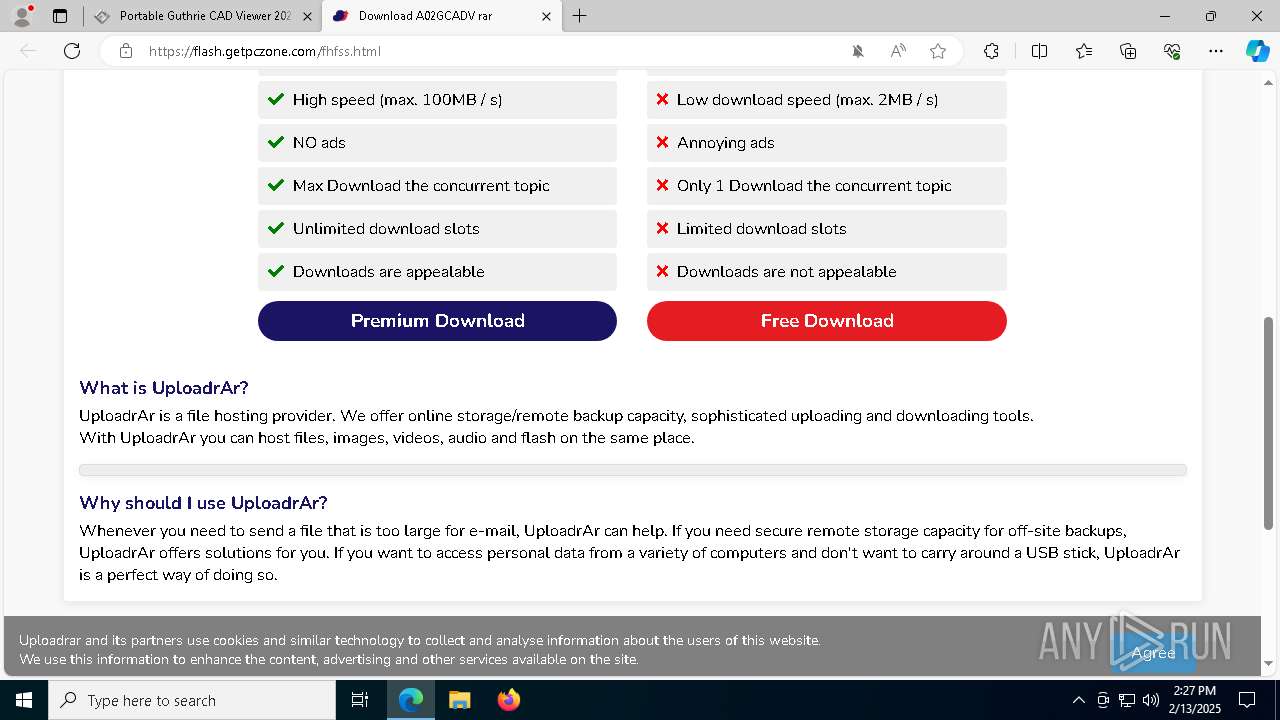
Task: Click the page vertical scrollbar thumb
Action: point(1269,423)
